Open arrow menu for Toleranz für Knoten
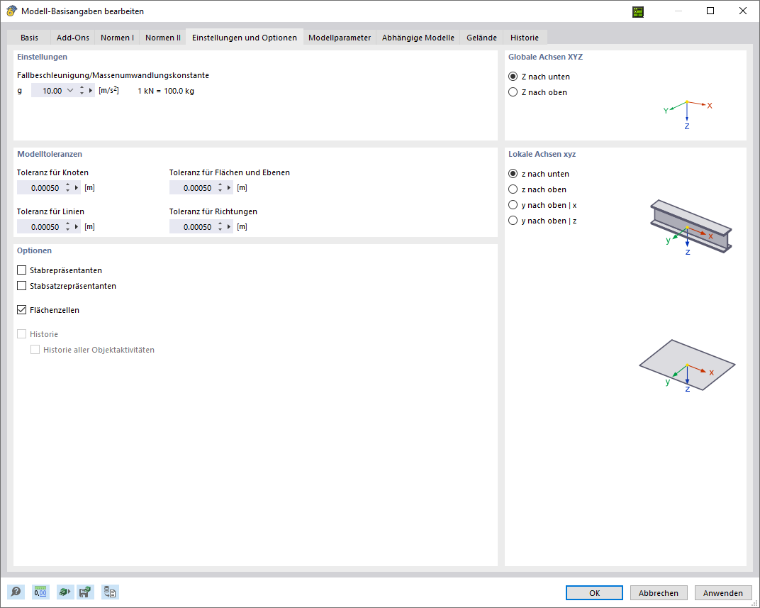760x608 pixels. pyautogui.click(x=77, y=188)
